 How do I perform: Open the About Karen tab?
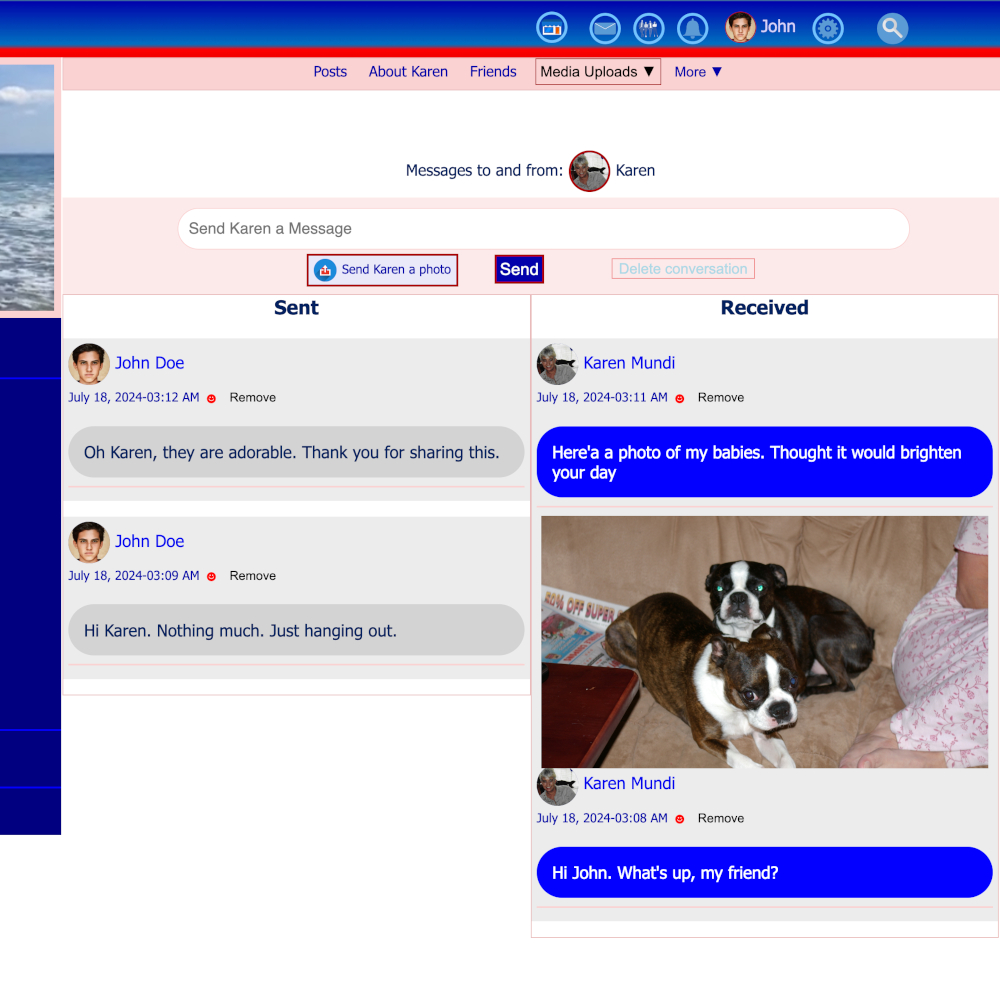pos(408,71)
